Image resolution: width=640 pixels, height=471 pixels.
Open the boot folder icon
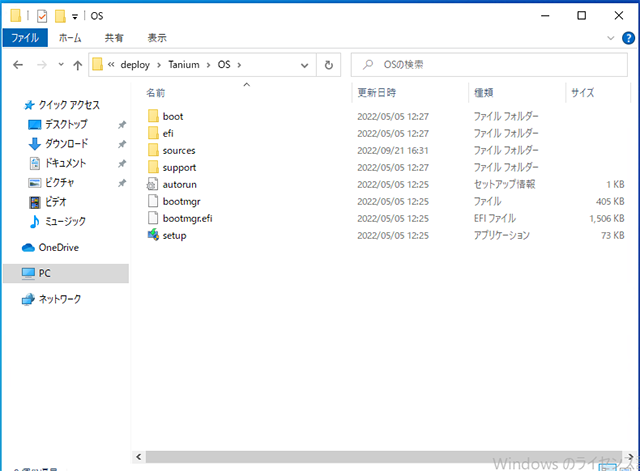(x=152, y=116)
